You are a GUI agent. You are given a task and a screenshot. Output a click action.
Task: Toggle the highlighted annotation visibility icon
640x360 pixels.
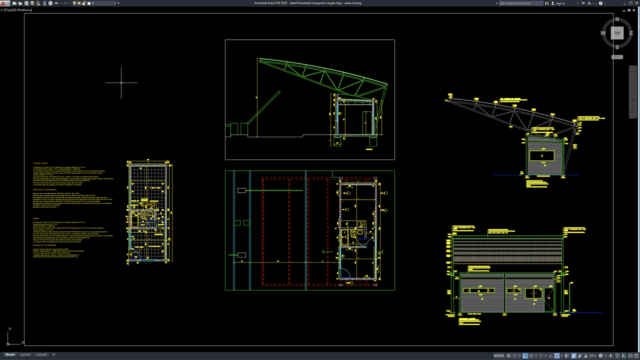click(x=573, y=356)
